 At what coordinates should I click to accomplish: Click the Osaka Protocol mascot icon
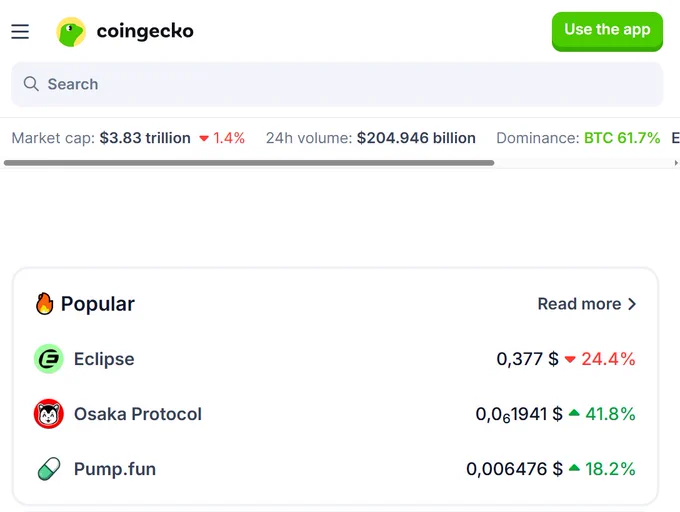[x=49, y=414]
